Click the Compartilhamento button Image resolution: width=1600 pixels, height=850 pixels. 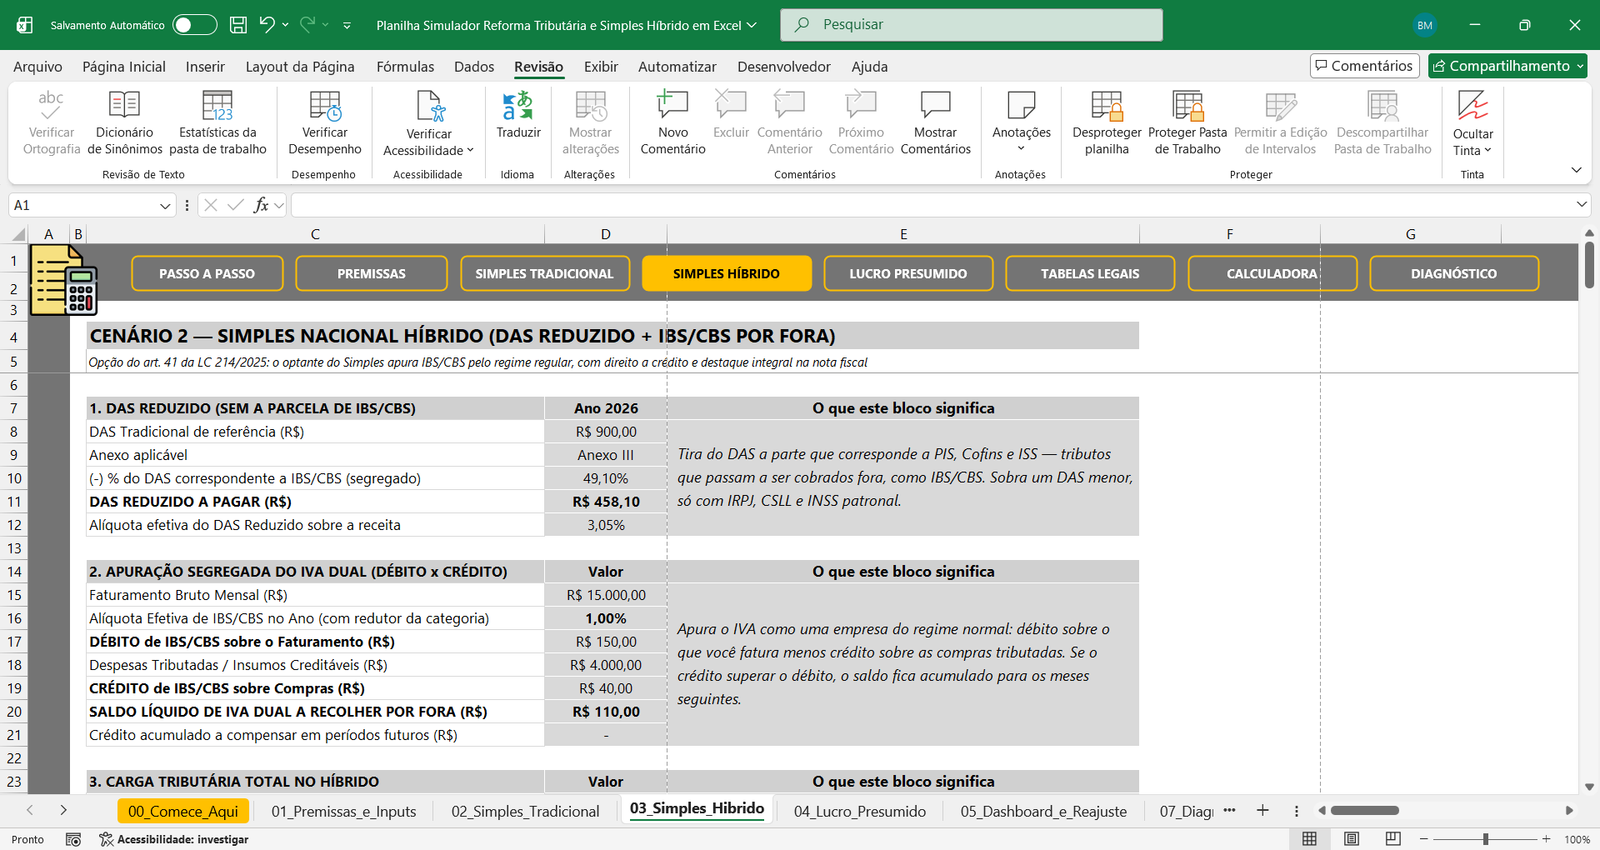1508,66
